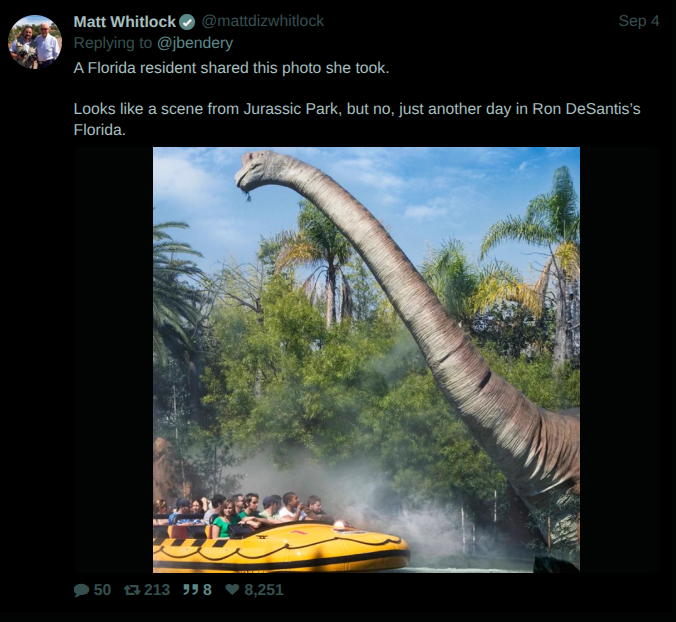Open the Matt Whitlock display name link
676x622 pixels.
125,22
